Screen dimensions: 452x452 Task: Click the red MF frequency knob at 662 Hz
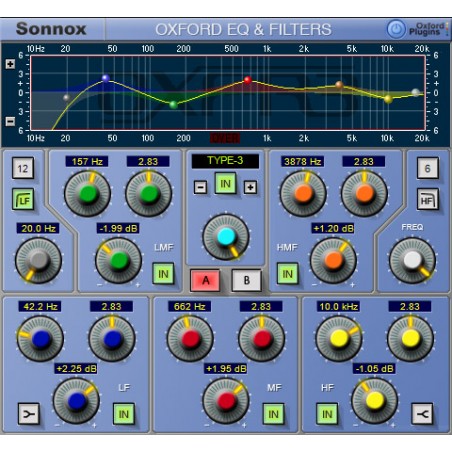(190, 339)
